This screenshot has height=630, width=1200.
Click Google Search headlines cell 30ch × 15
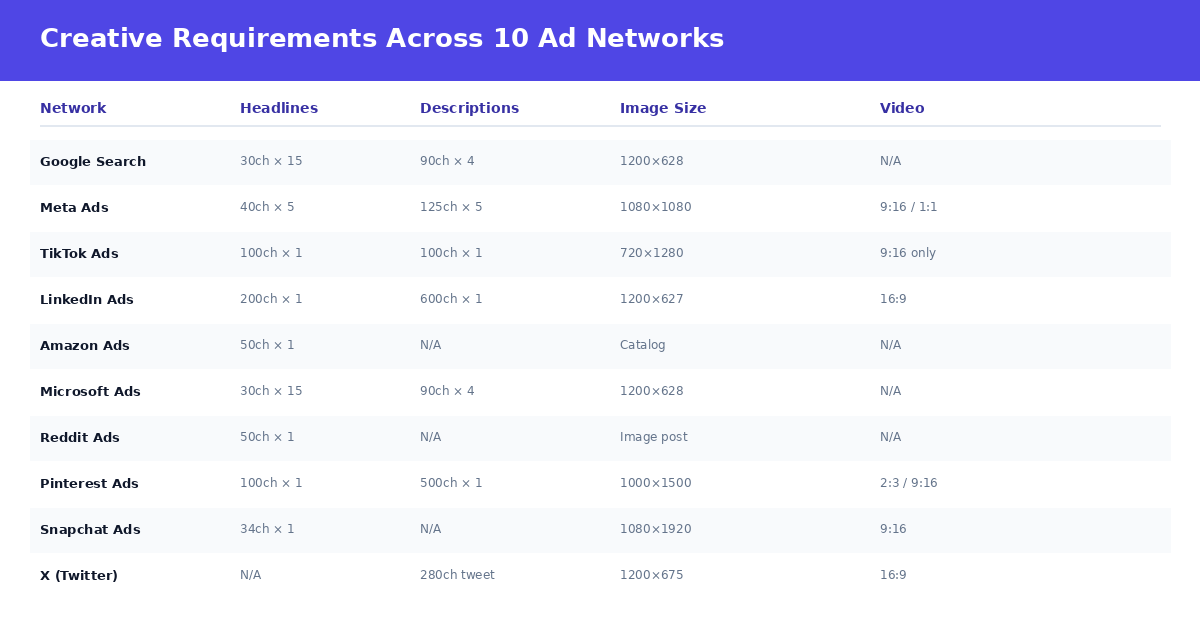271,161
